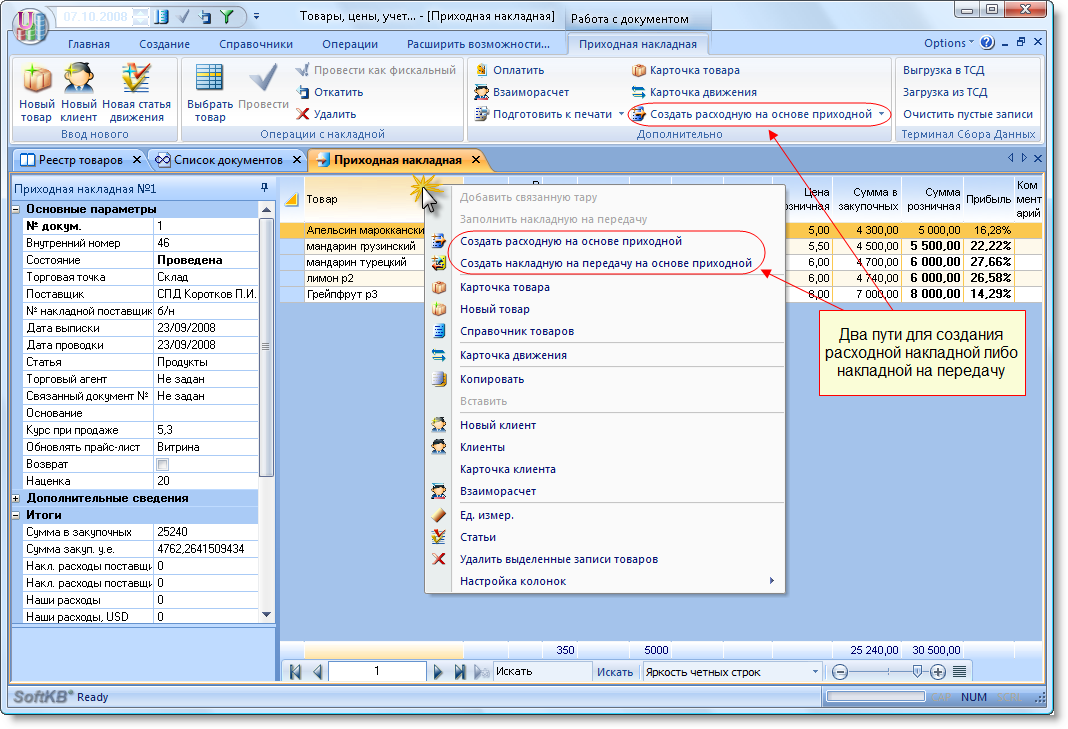Open dropdown arrow beside ribbon Создать расходную
This screenshot has height=729, width=1068.
(x=881, y=114)
